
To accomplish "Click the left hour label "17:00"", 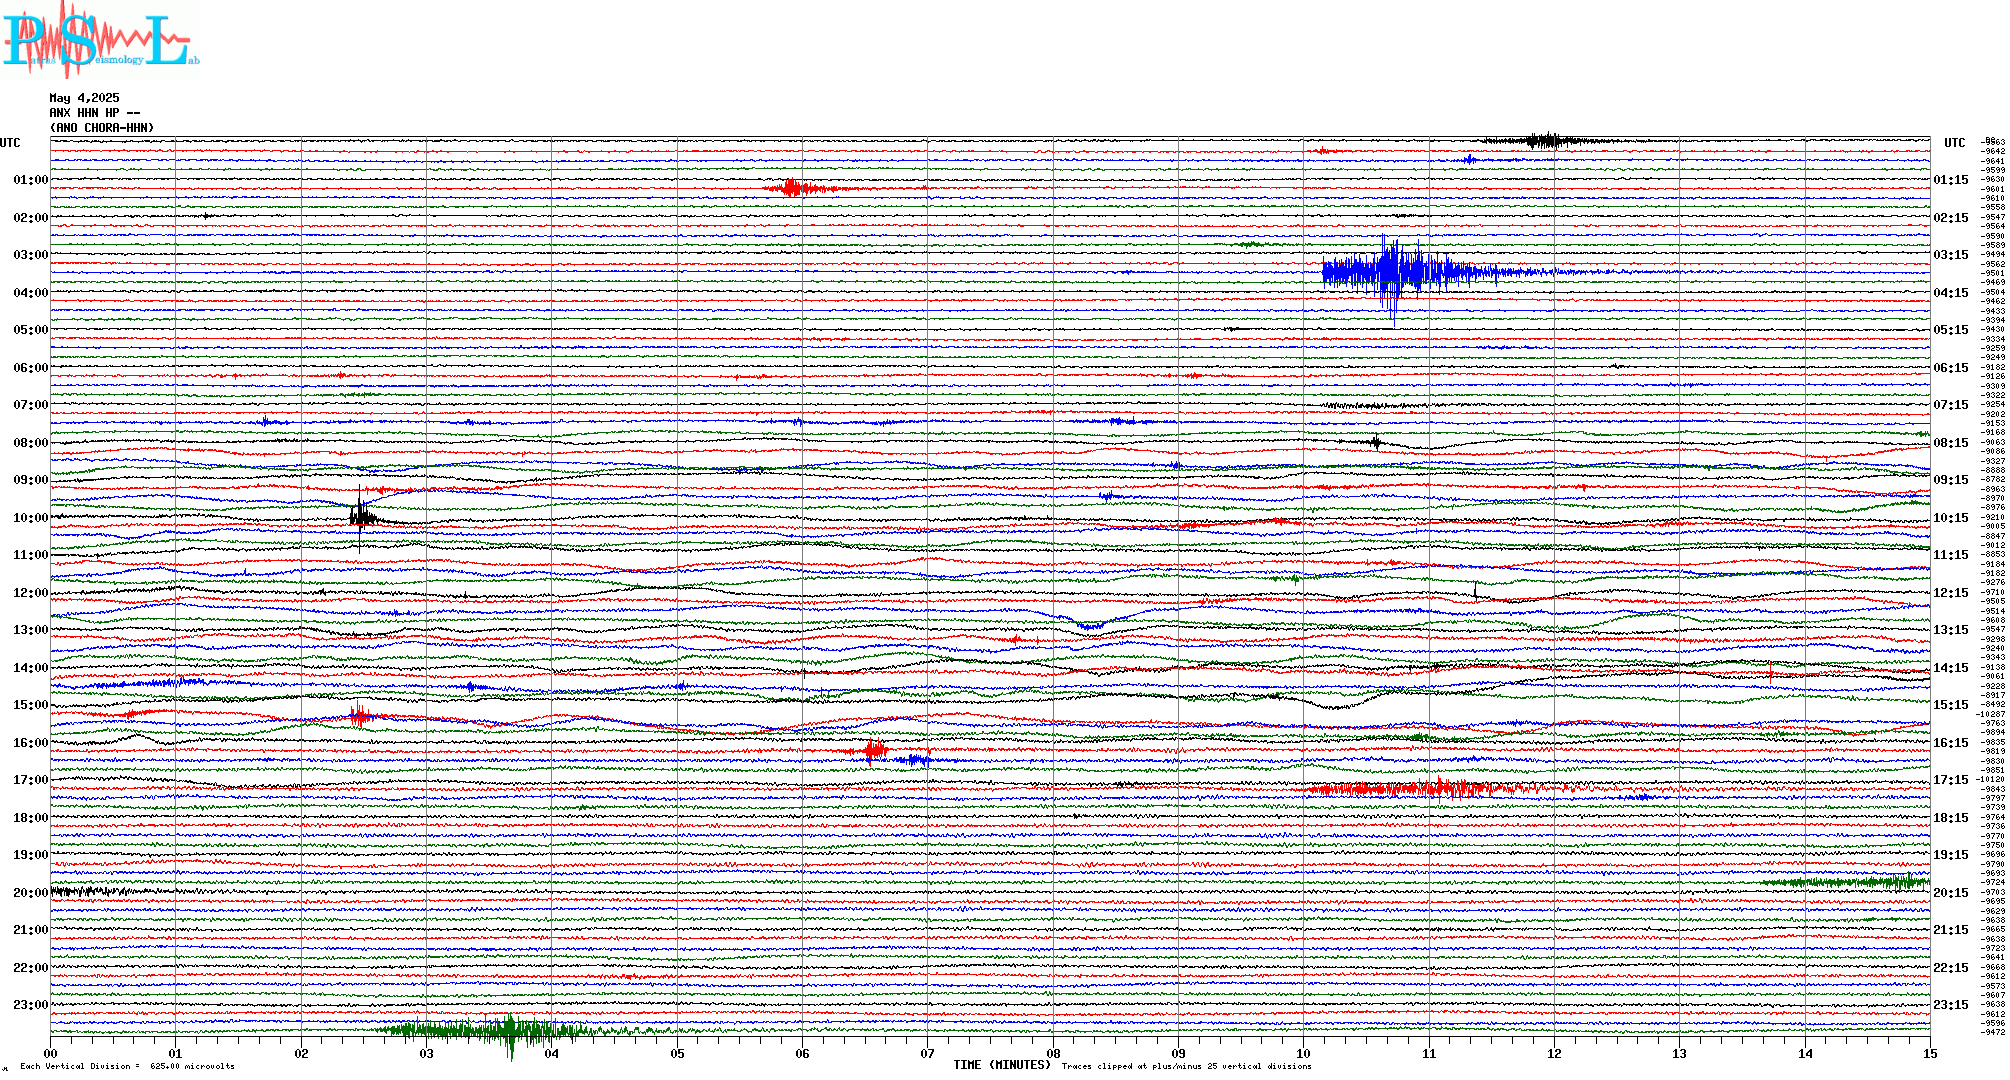I will click(x=31, y=780).
